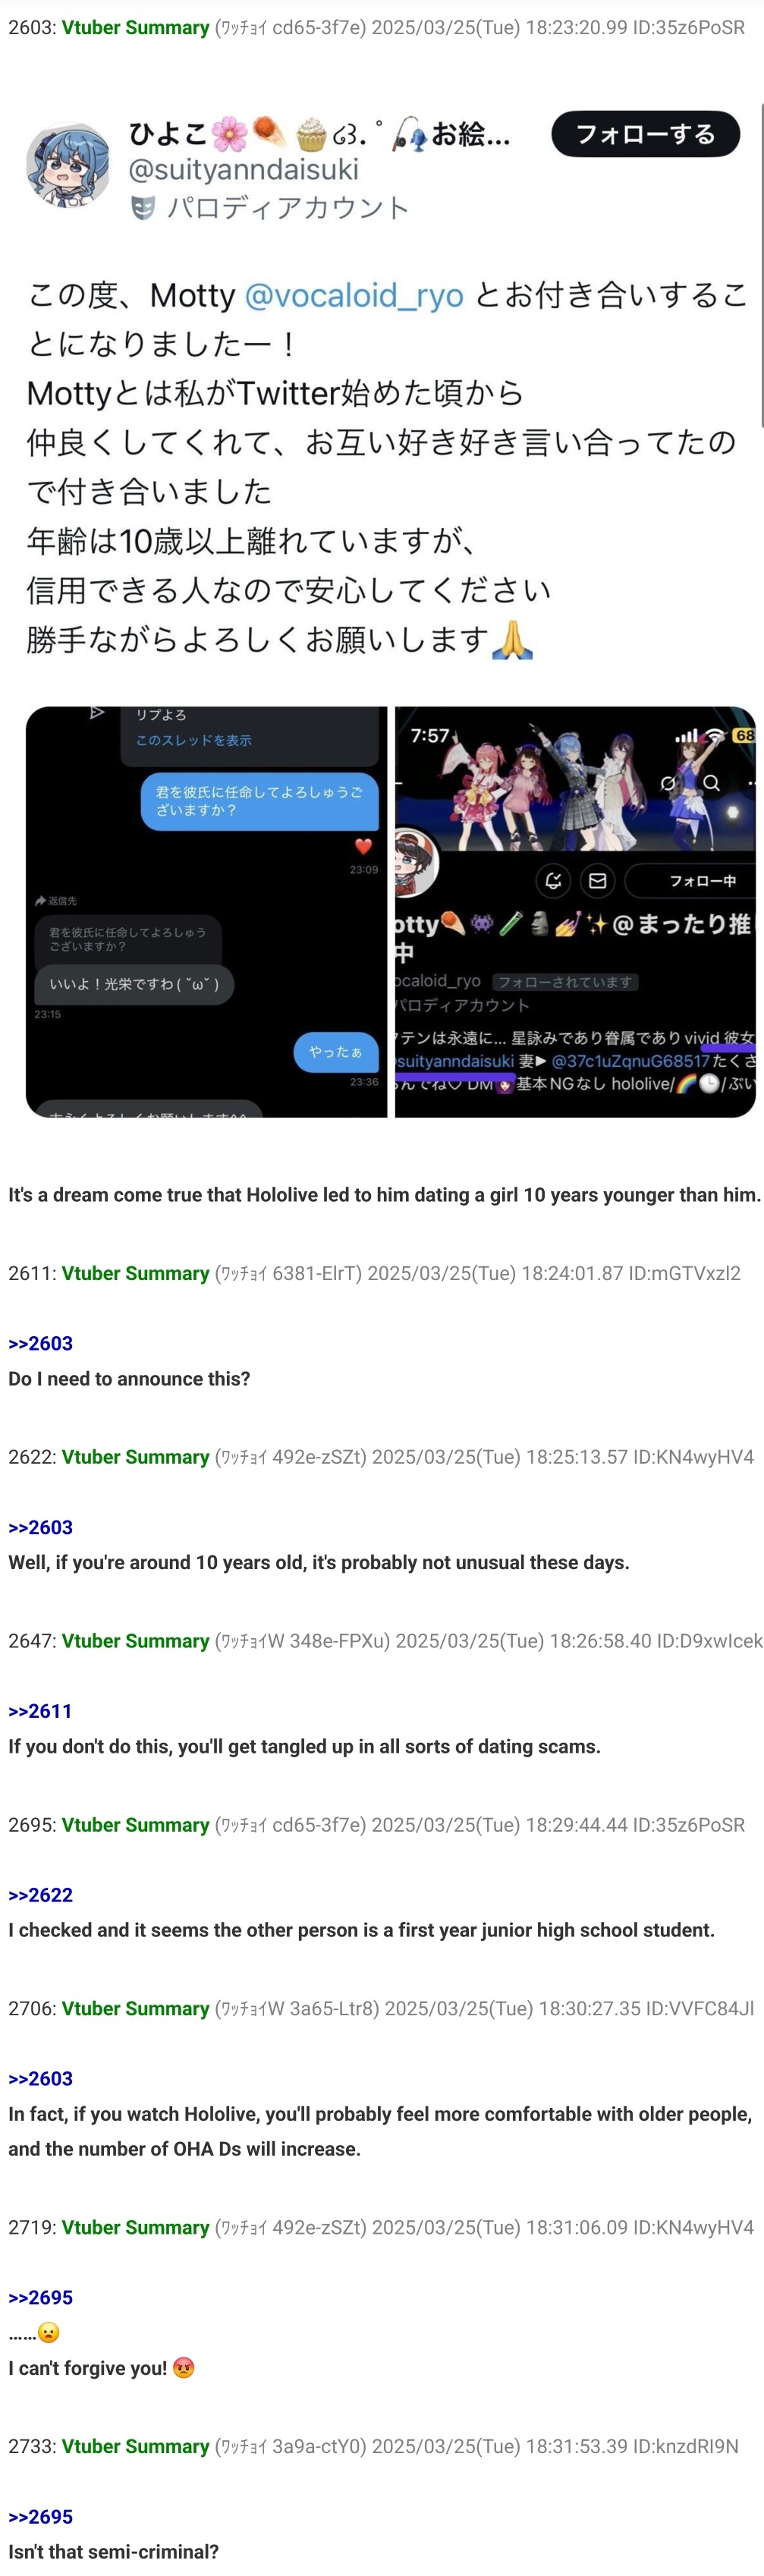Viewport: 764px width, 2576px height.
Task: Follow the >>2695 anchor in post 2719
Action: pos(41,2297)
